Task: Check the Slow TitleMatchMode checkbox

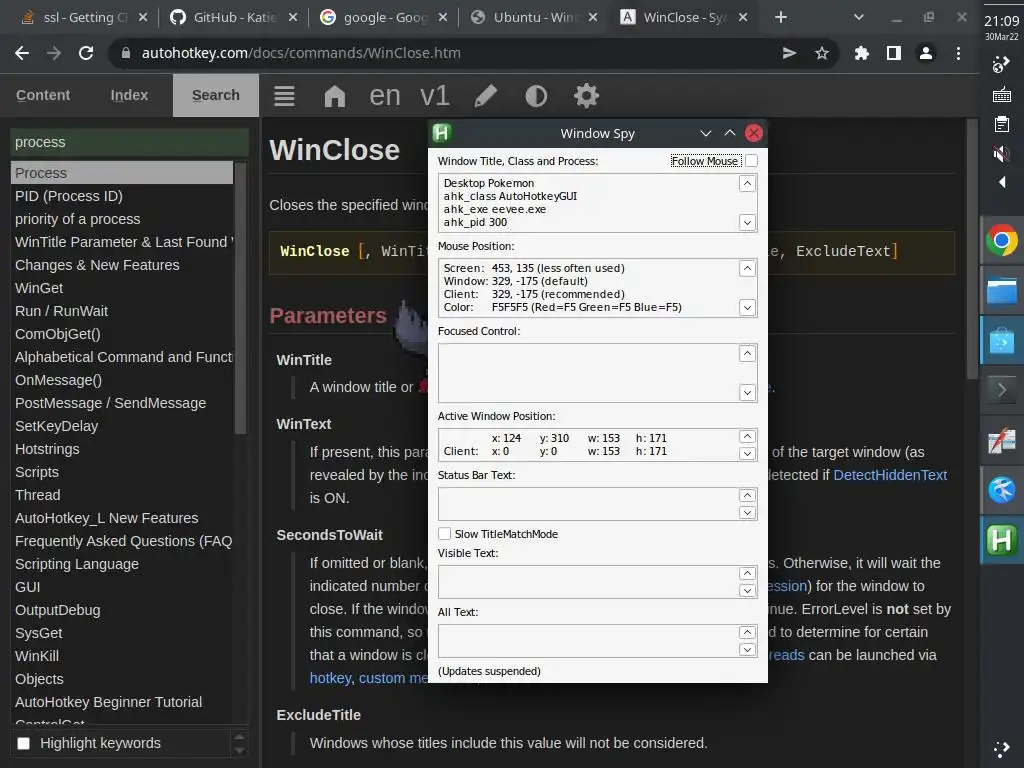Action: [445, 534]
